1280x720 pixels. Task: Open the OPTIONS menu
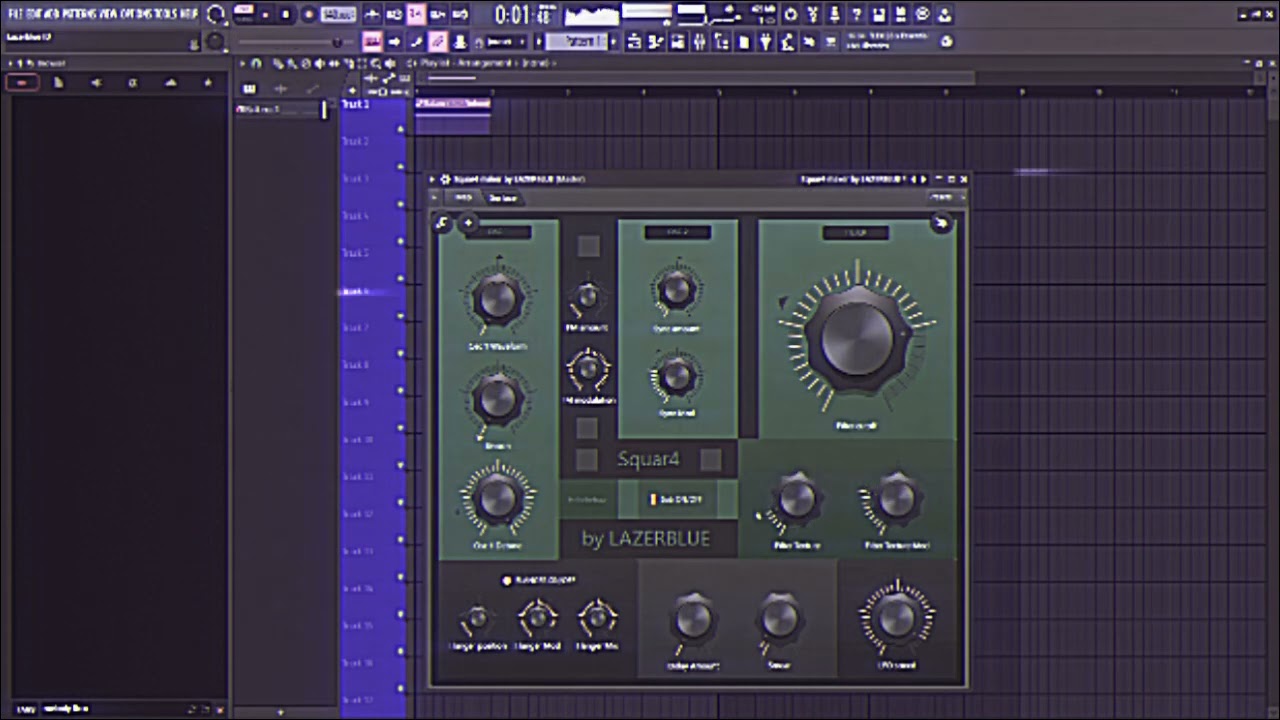135,15
